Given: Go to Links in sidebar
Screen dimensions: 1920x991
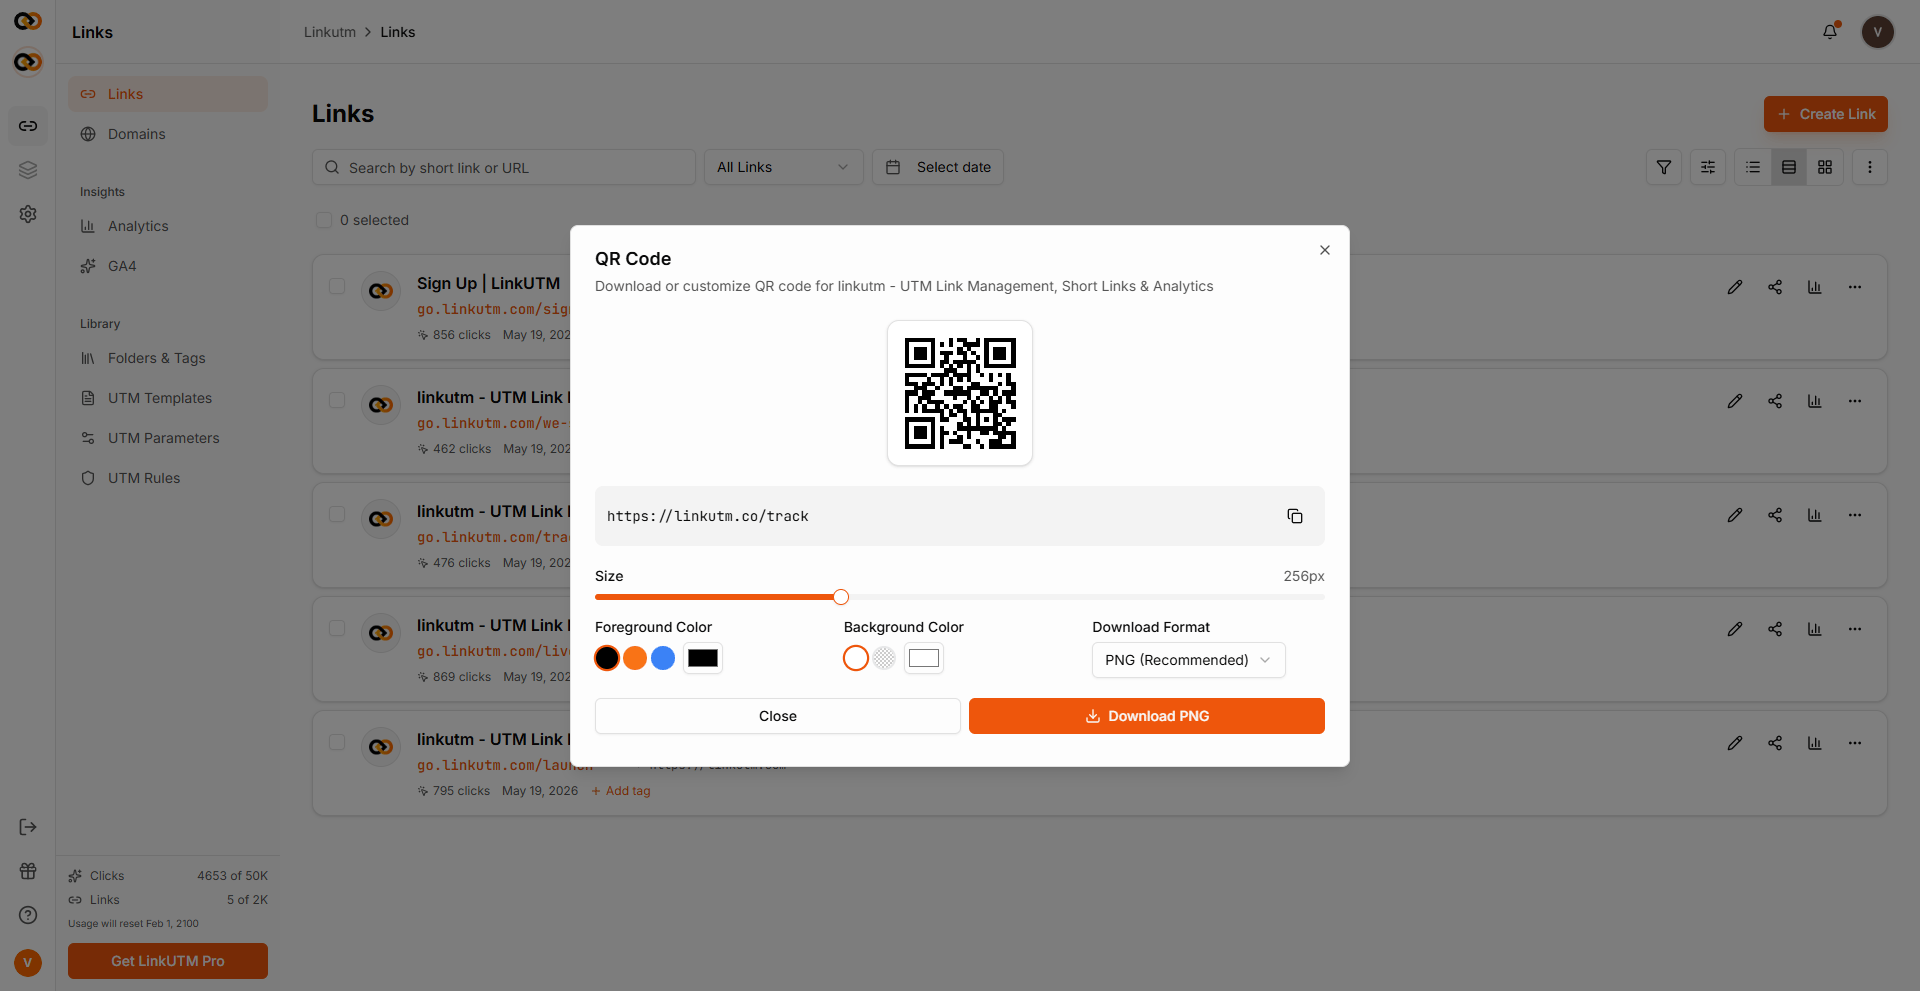Looking at the screenshot, I should coord(168,94).
